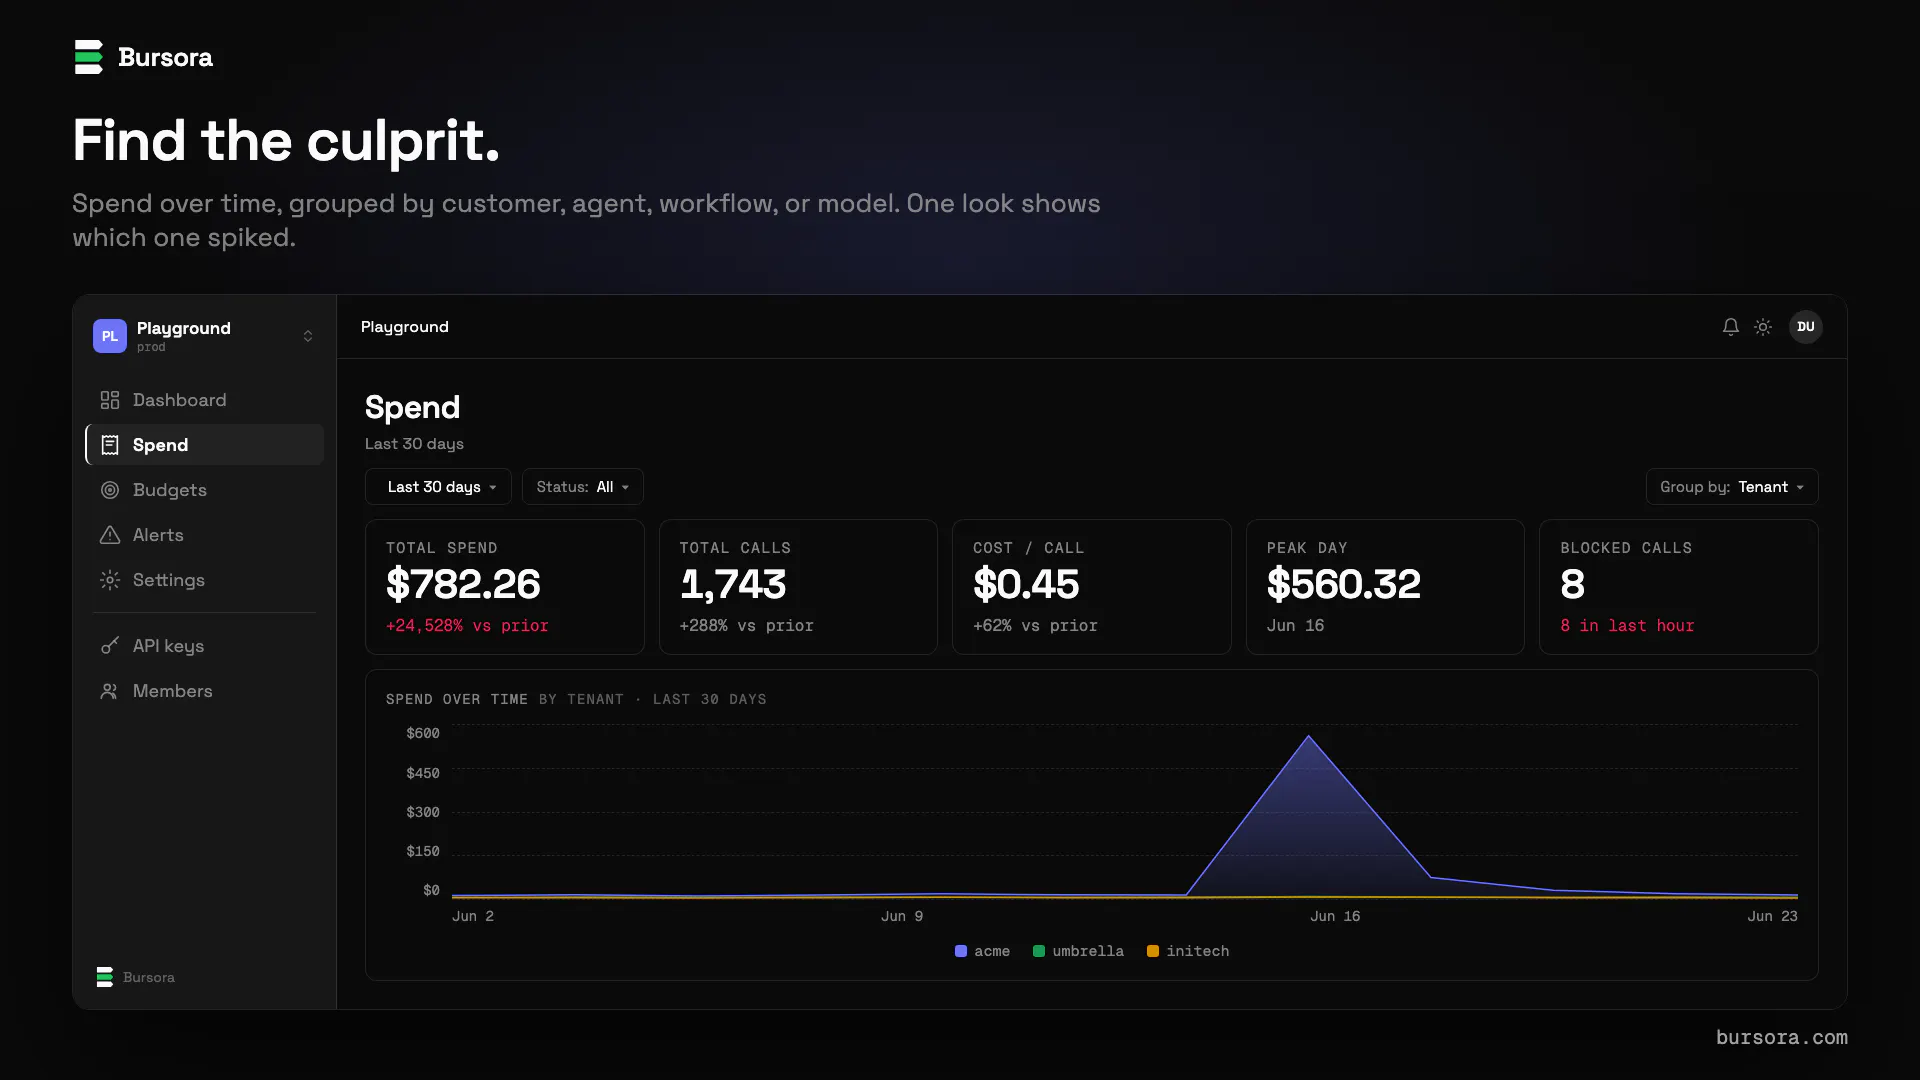Toggle initech series in chart legend
The width and height of the screenshot is (1920, 1080).
click(1188, 951)
